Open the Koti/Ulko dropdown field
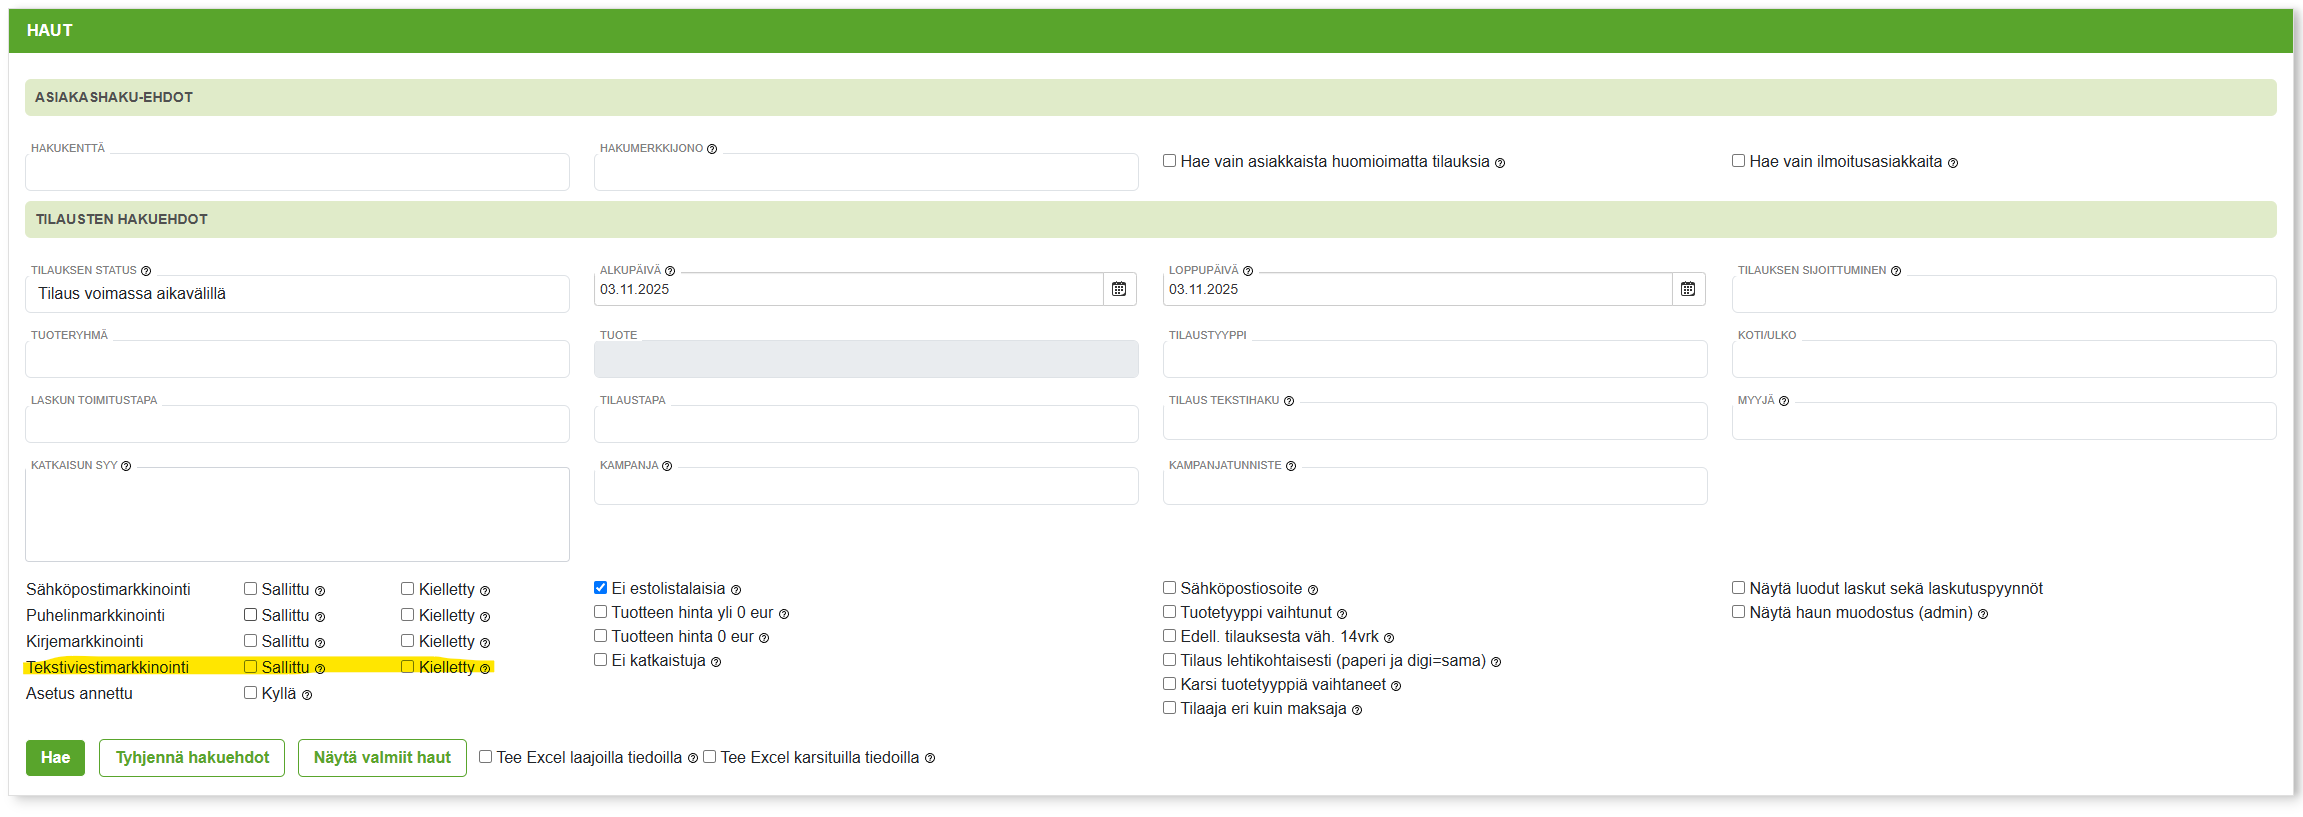Screen dimensions: 2303x817 pos(2003,359)
